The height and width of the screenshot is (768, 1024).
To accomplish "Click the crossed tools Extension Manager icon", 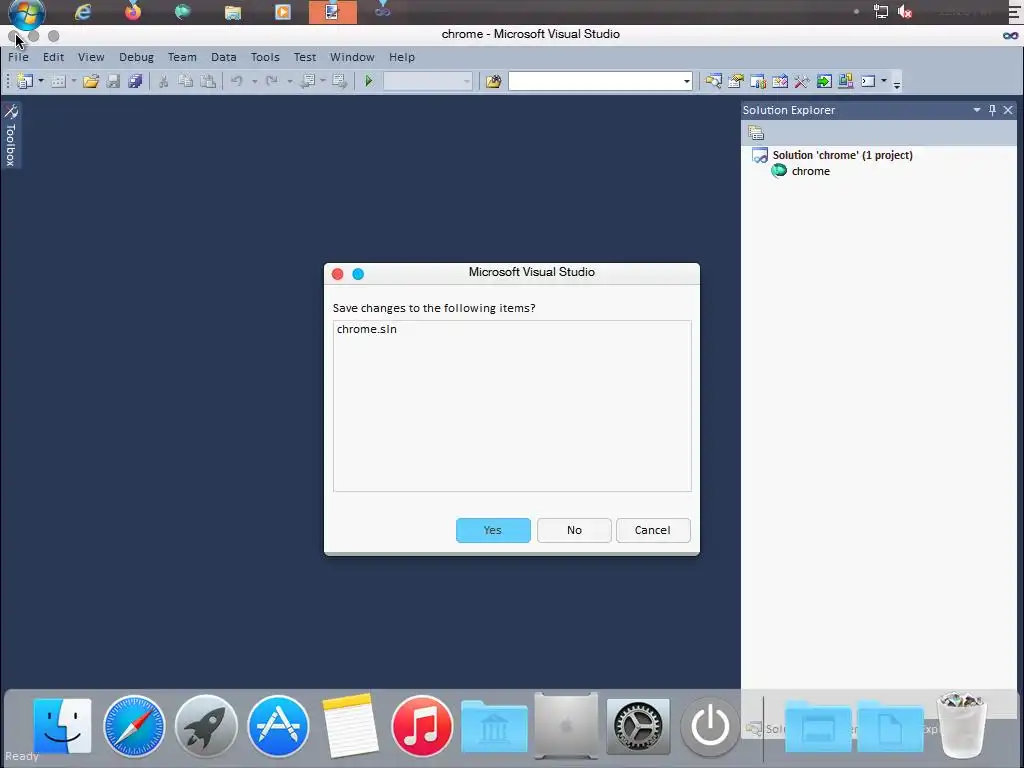I will [802, 82].
